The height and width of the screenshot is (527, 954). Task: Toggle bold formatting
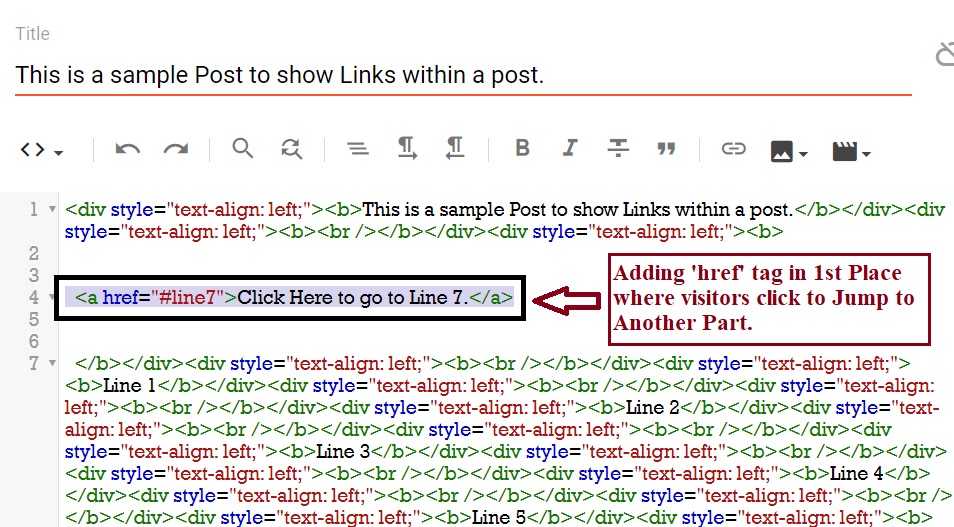(x=522, y=148)
